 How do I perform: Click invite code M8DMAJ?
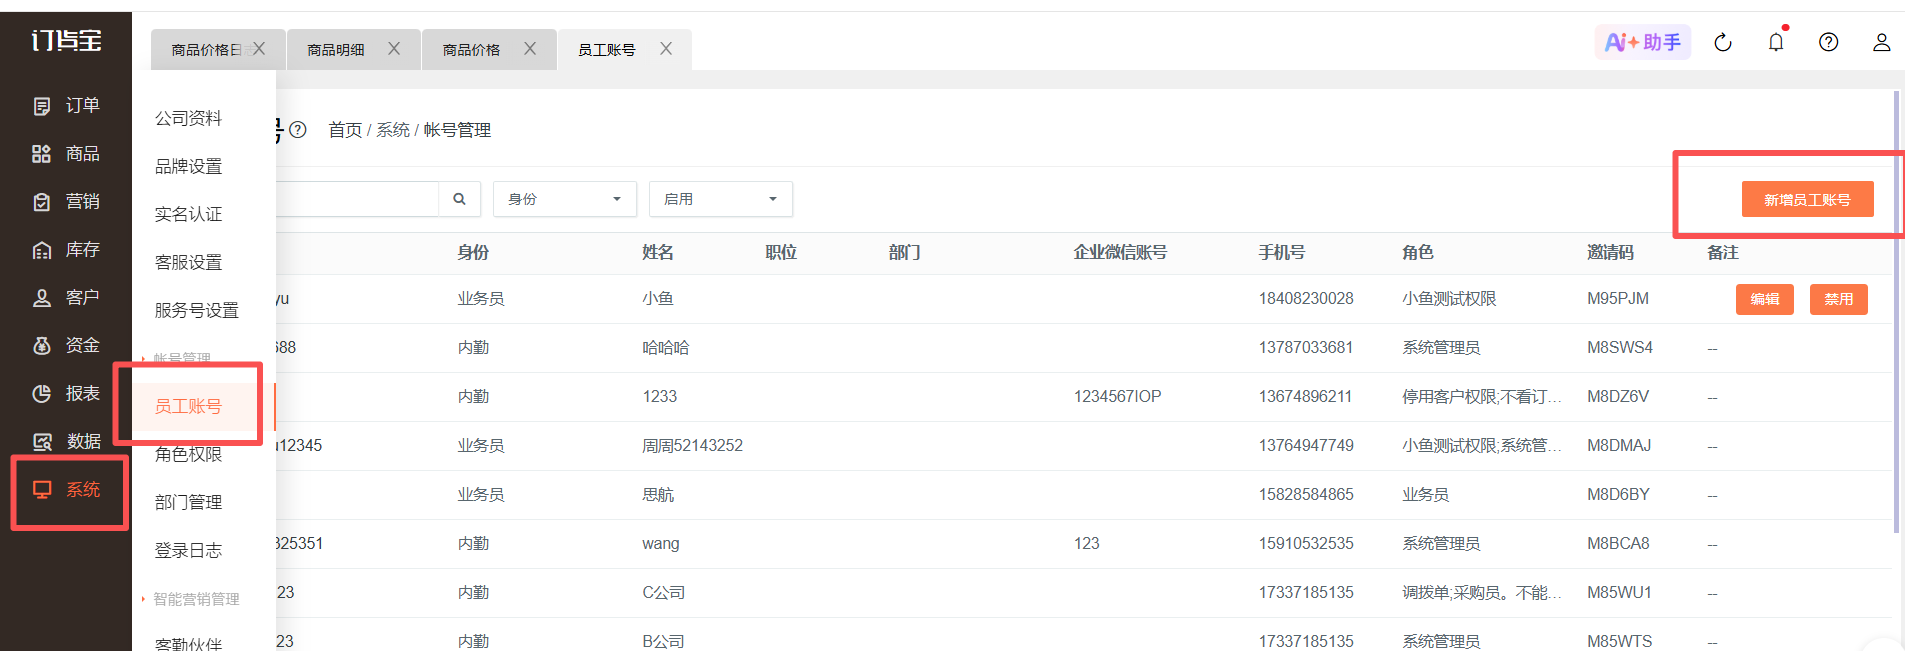coord(1620,446)
